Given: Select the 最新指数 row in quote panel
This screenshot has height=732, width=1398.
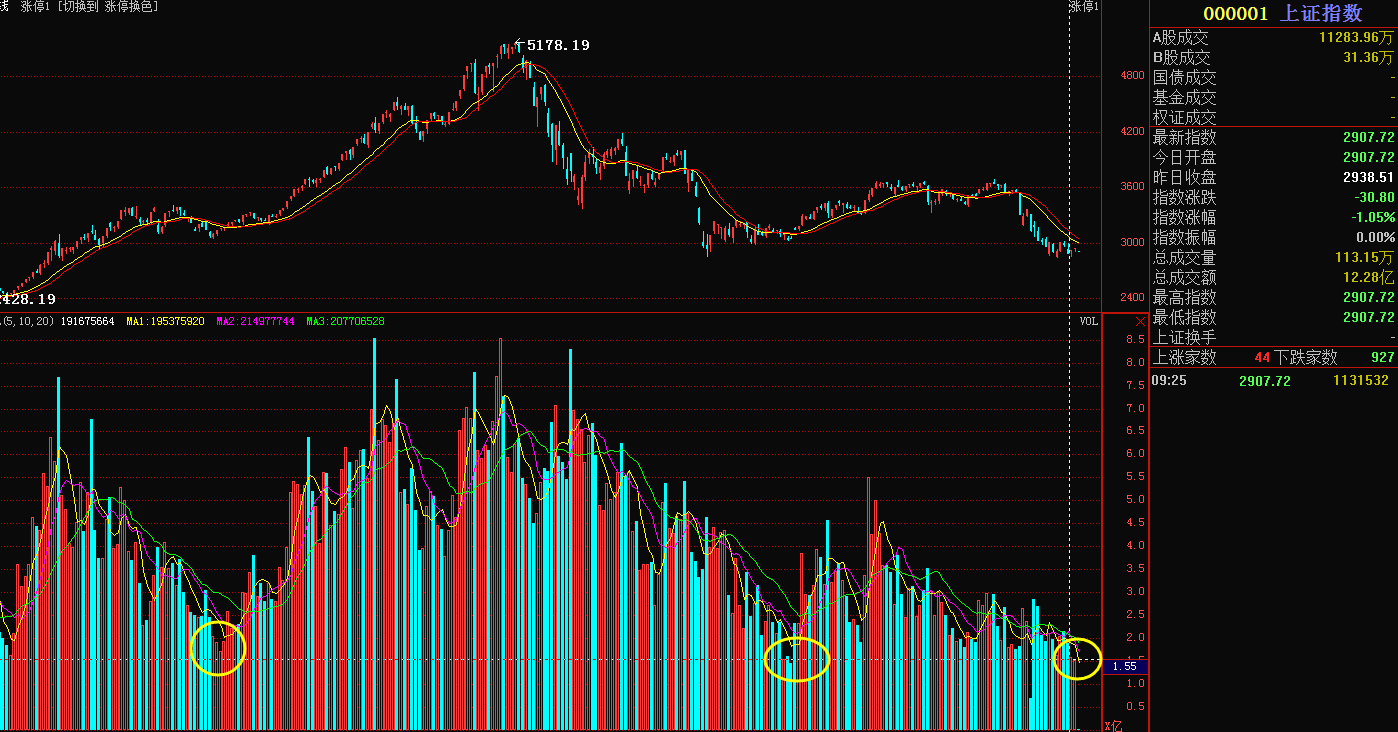Looking at the screenshot, I should tap(1273, 137).
